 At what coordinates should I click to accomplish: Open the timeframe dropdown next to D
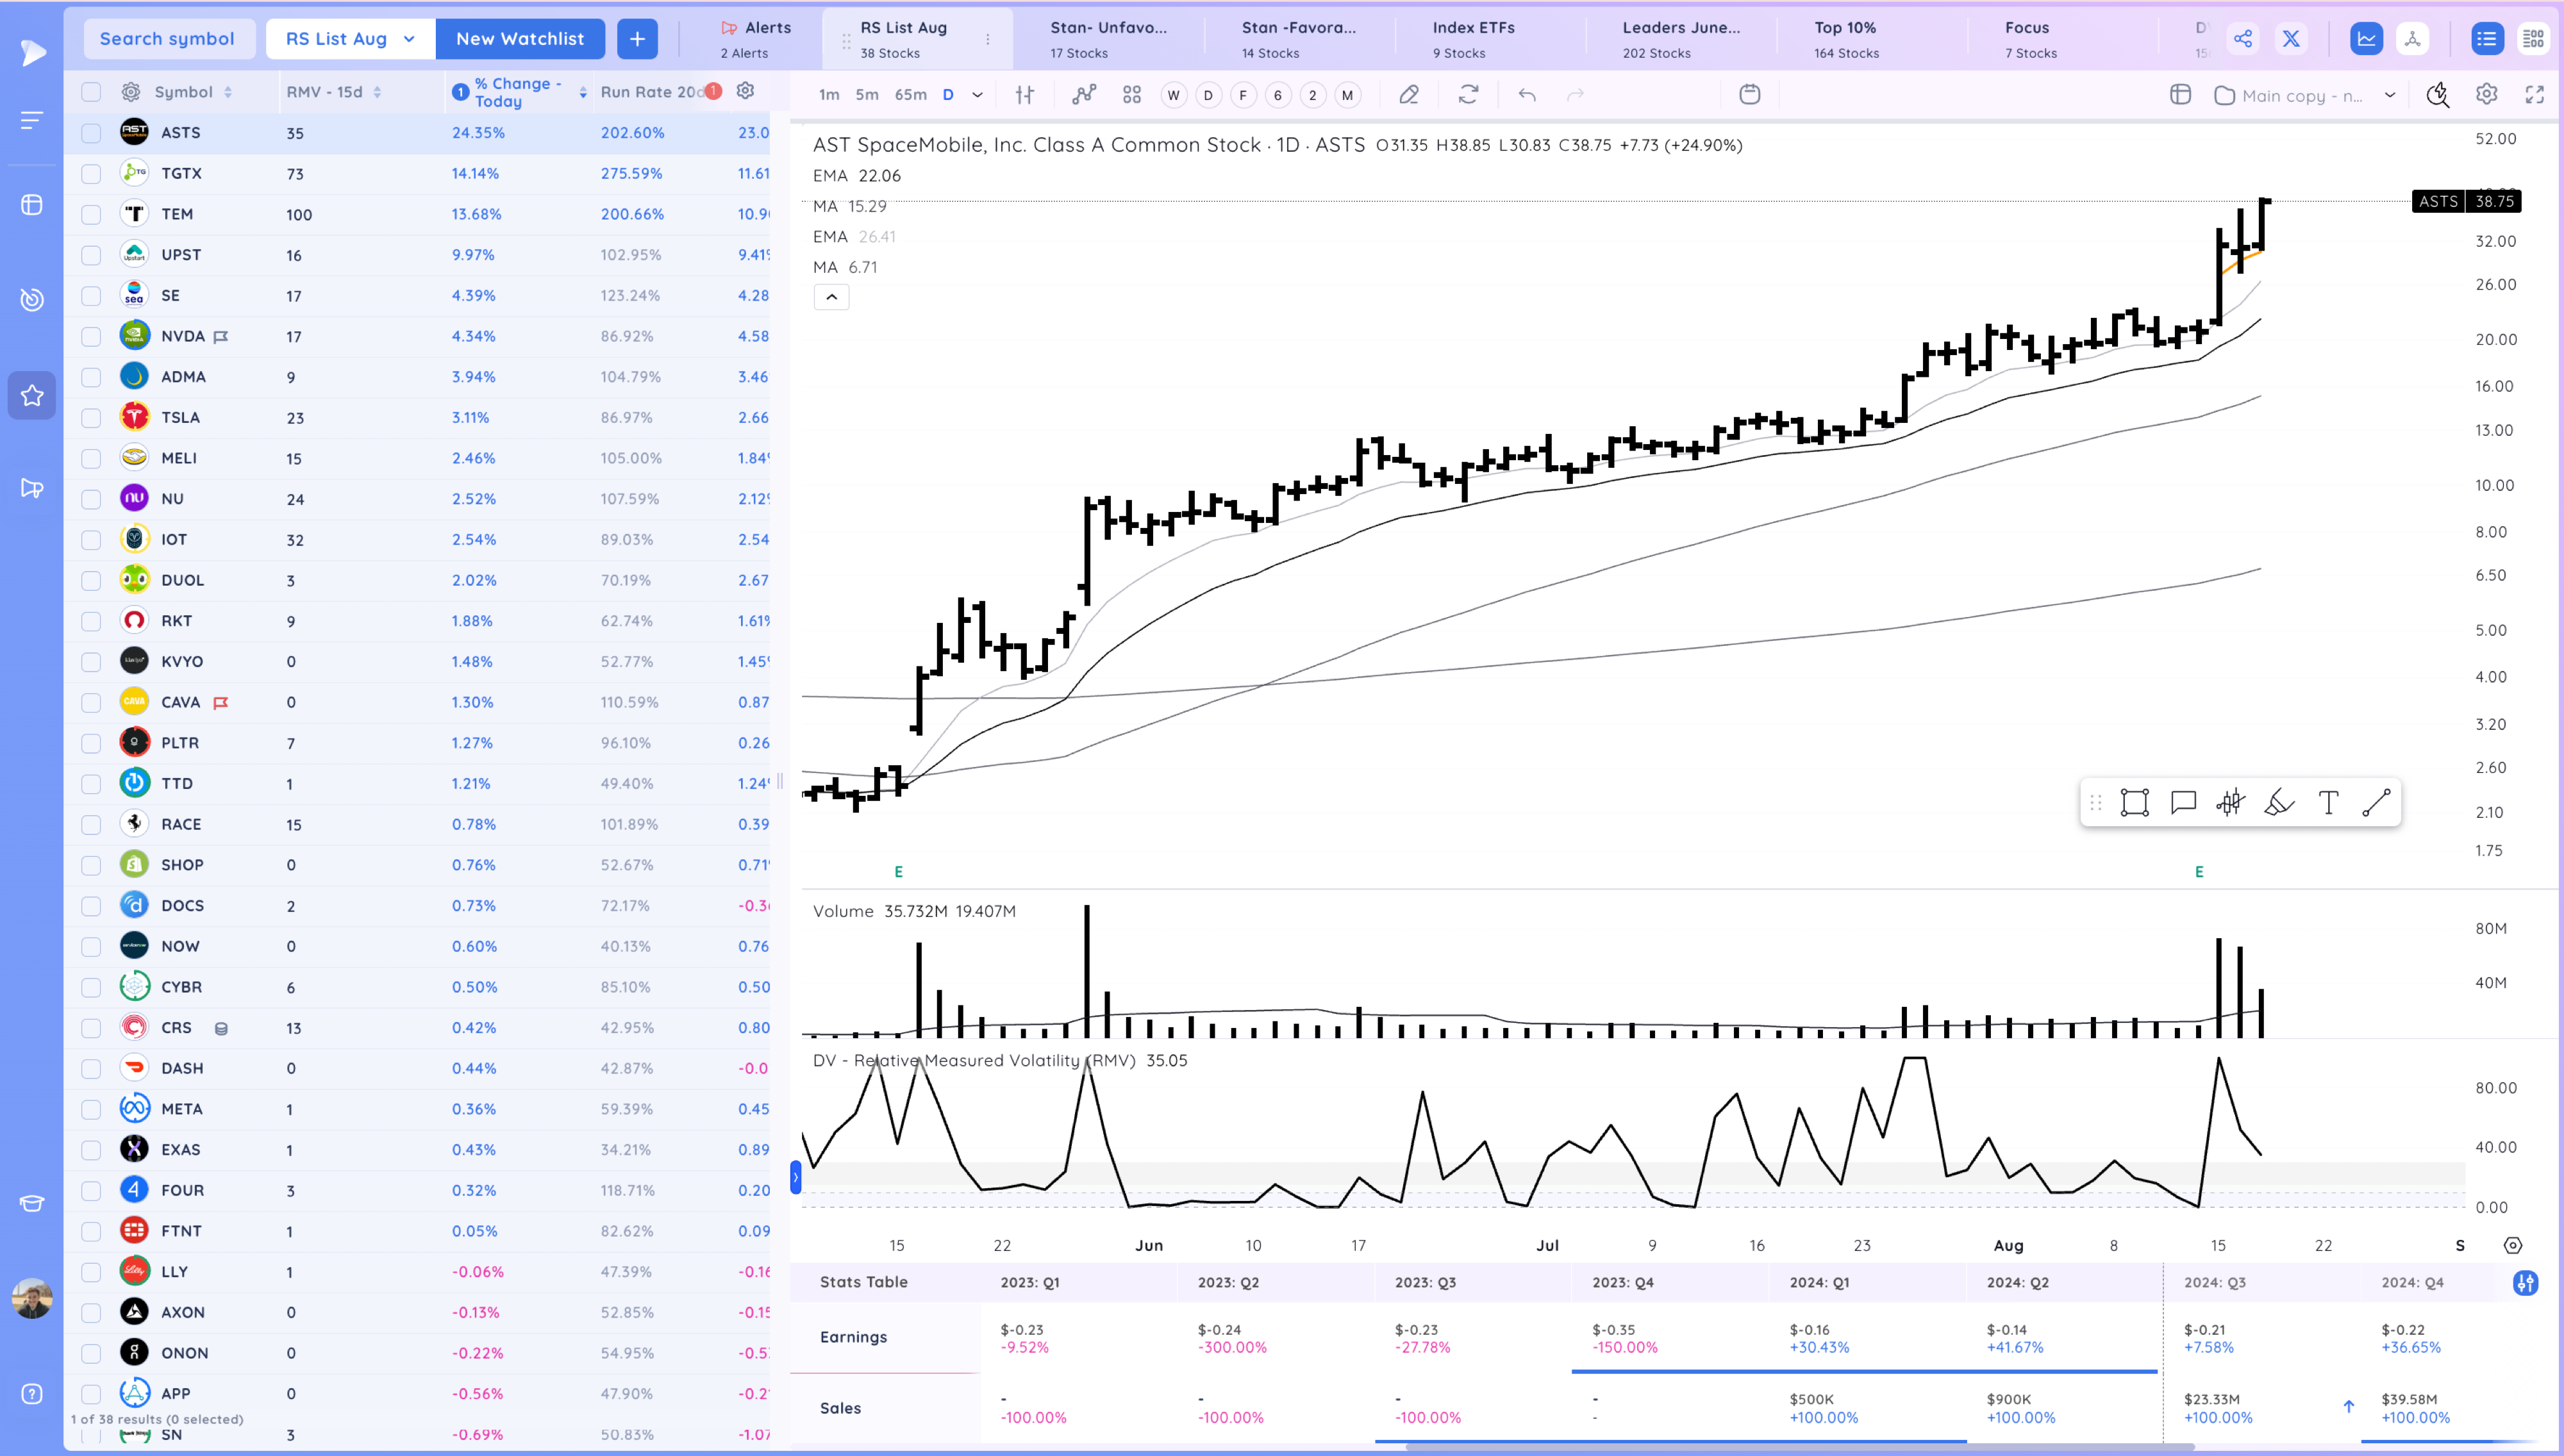(x=977, y=95)
